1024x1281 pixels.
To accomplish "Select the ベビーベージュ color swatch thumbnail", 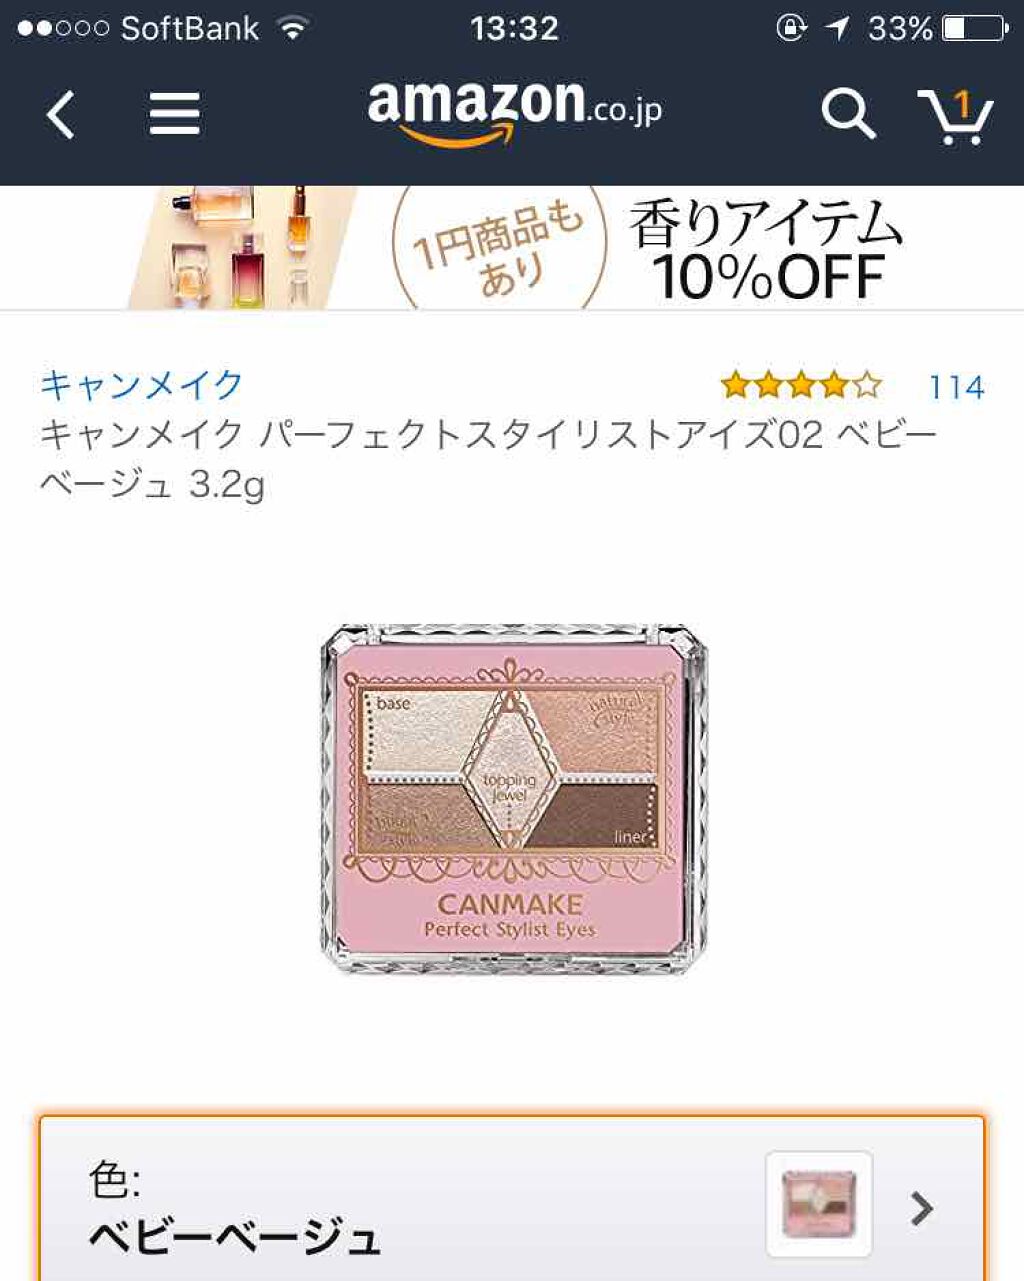I will tap(819, 1204).
